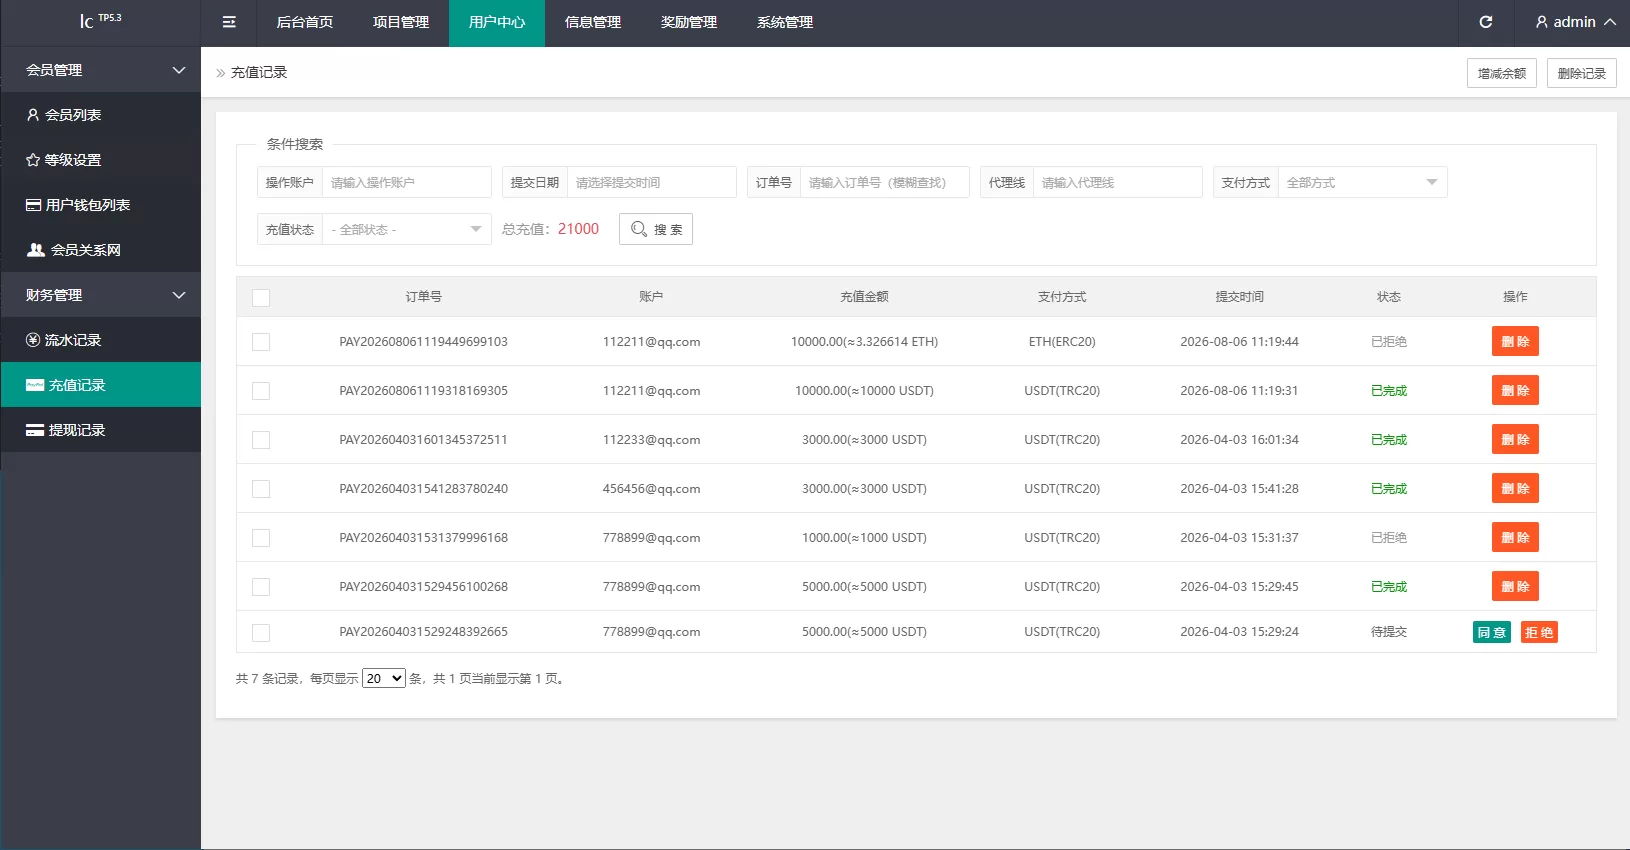Click the 充值记录 sidebar icon
Image resolution: width=1630 pixels, height=850 pixels.
pyautogui.click(x=35, y=385)
